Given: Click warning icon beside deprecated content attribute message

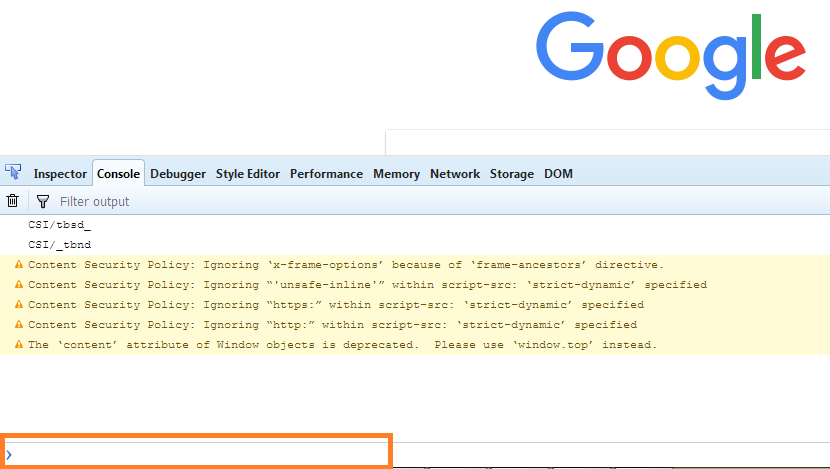Looking at the screenshot, I should pos(19,344).
